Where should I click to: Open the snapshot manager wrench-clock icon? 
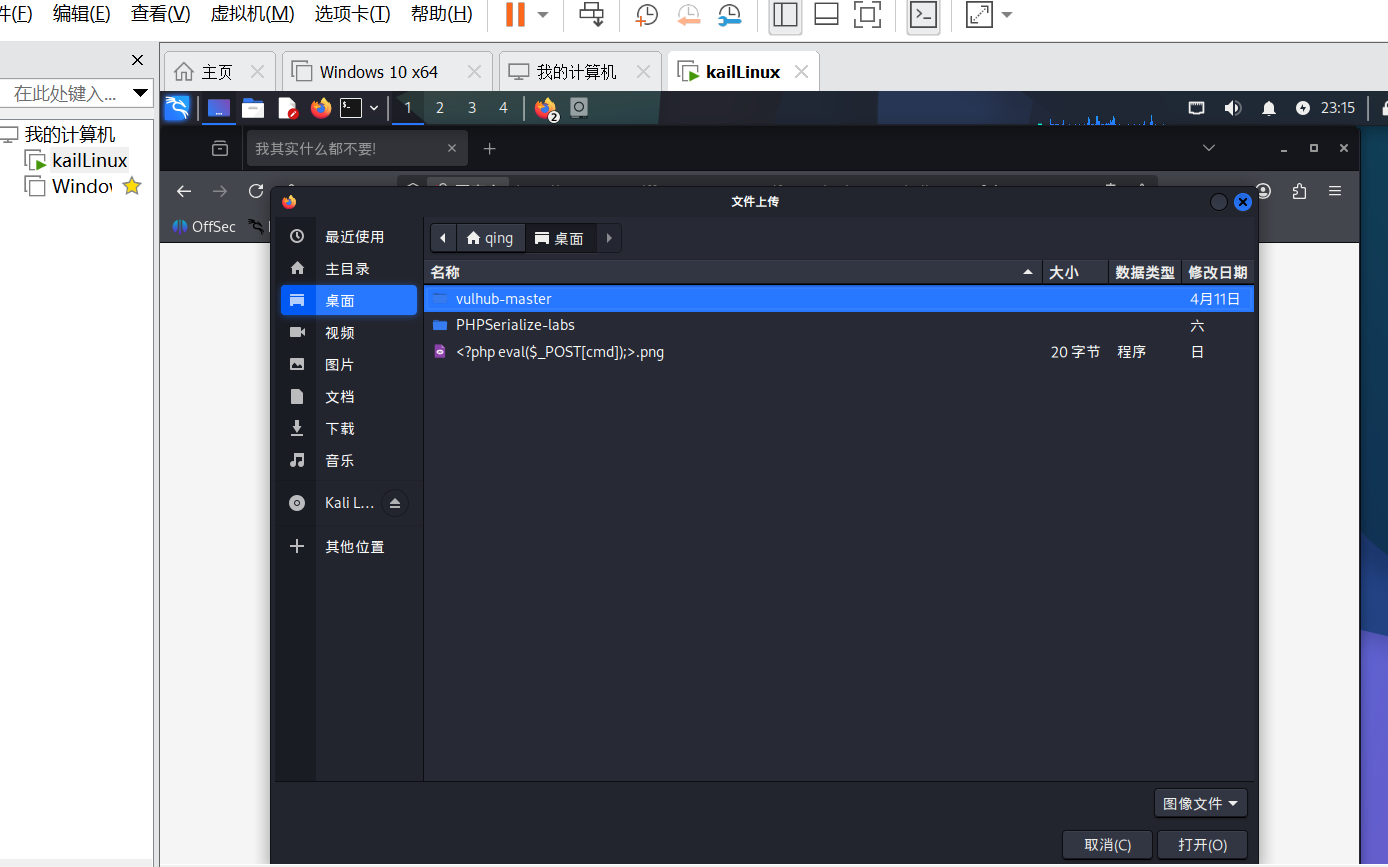pos(729,14)
